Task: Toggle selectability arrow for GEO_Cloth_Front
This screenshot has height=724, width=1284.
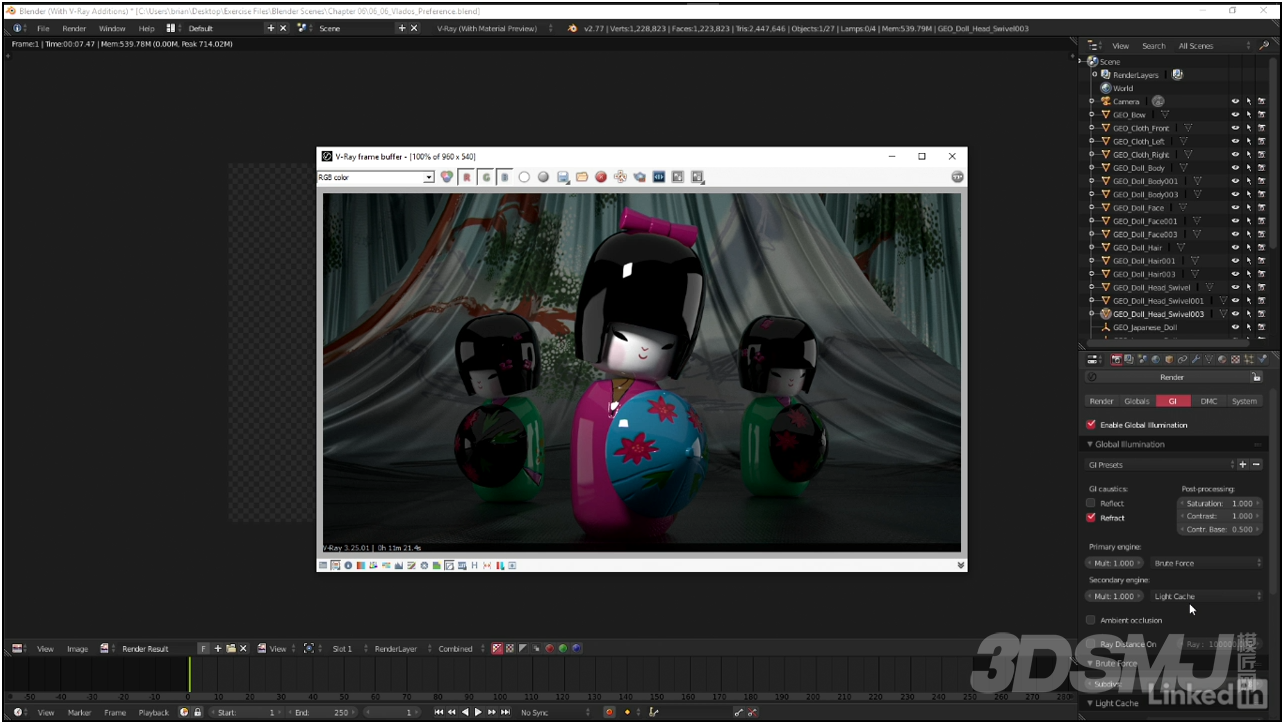Action: click(x=1248, y=128)
